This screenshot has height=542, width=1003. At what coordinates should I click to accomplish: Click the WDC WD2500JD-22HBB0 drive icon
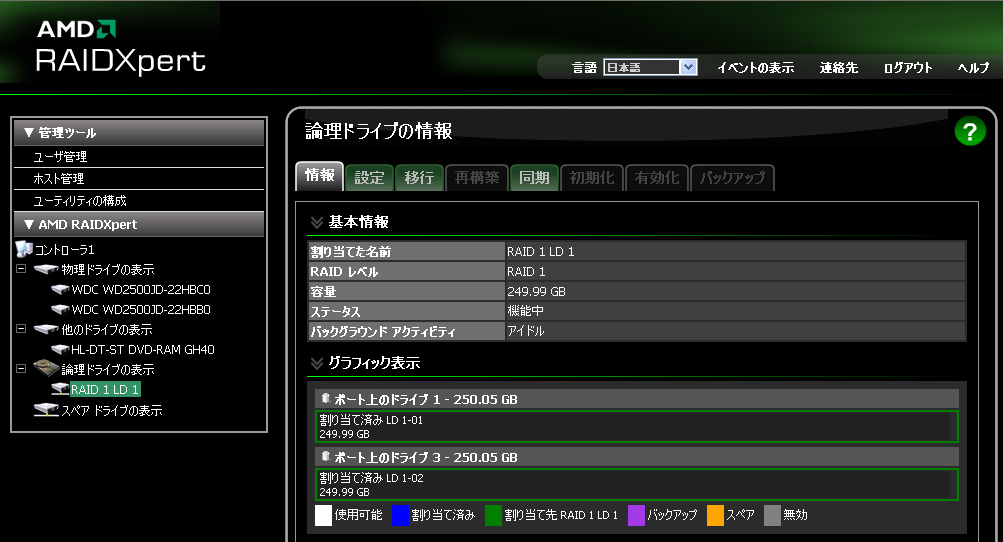60,309
